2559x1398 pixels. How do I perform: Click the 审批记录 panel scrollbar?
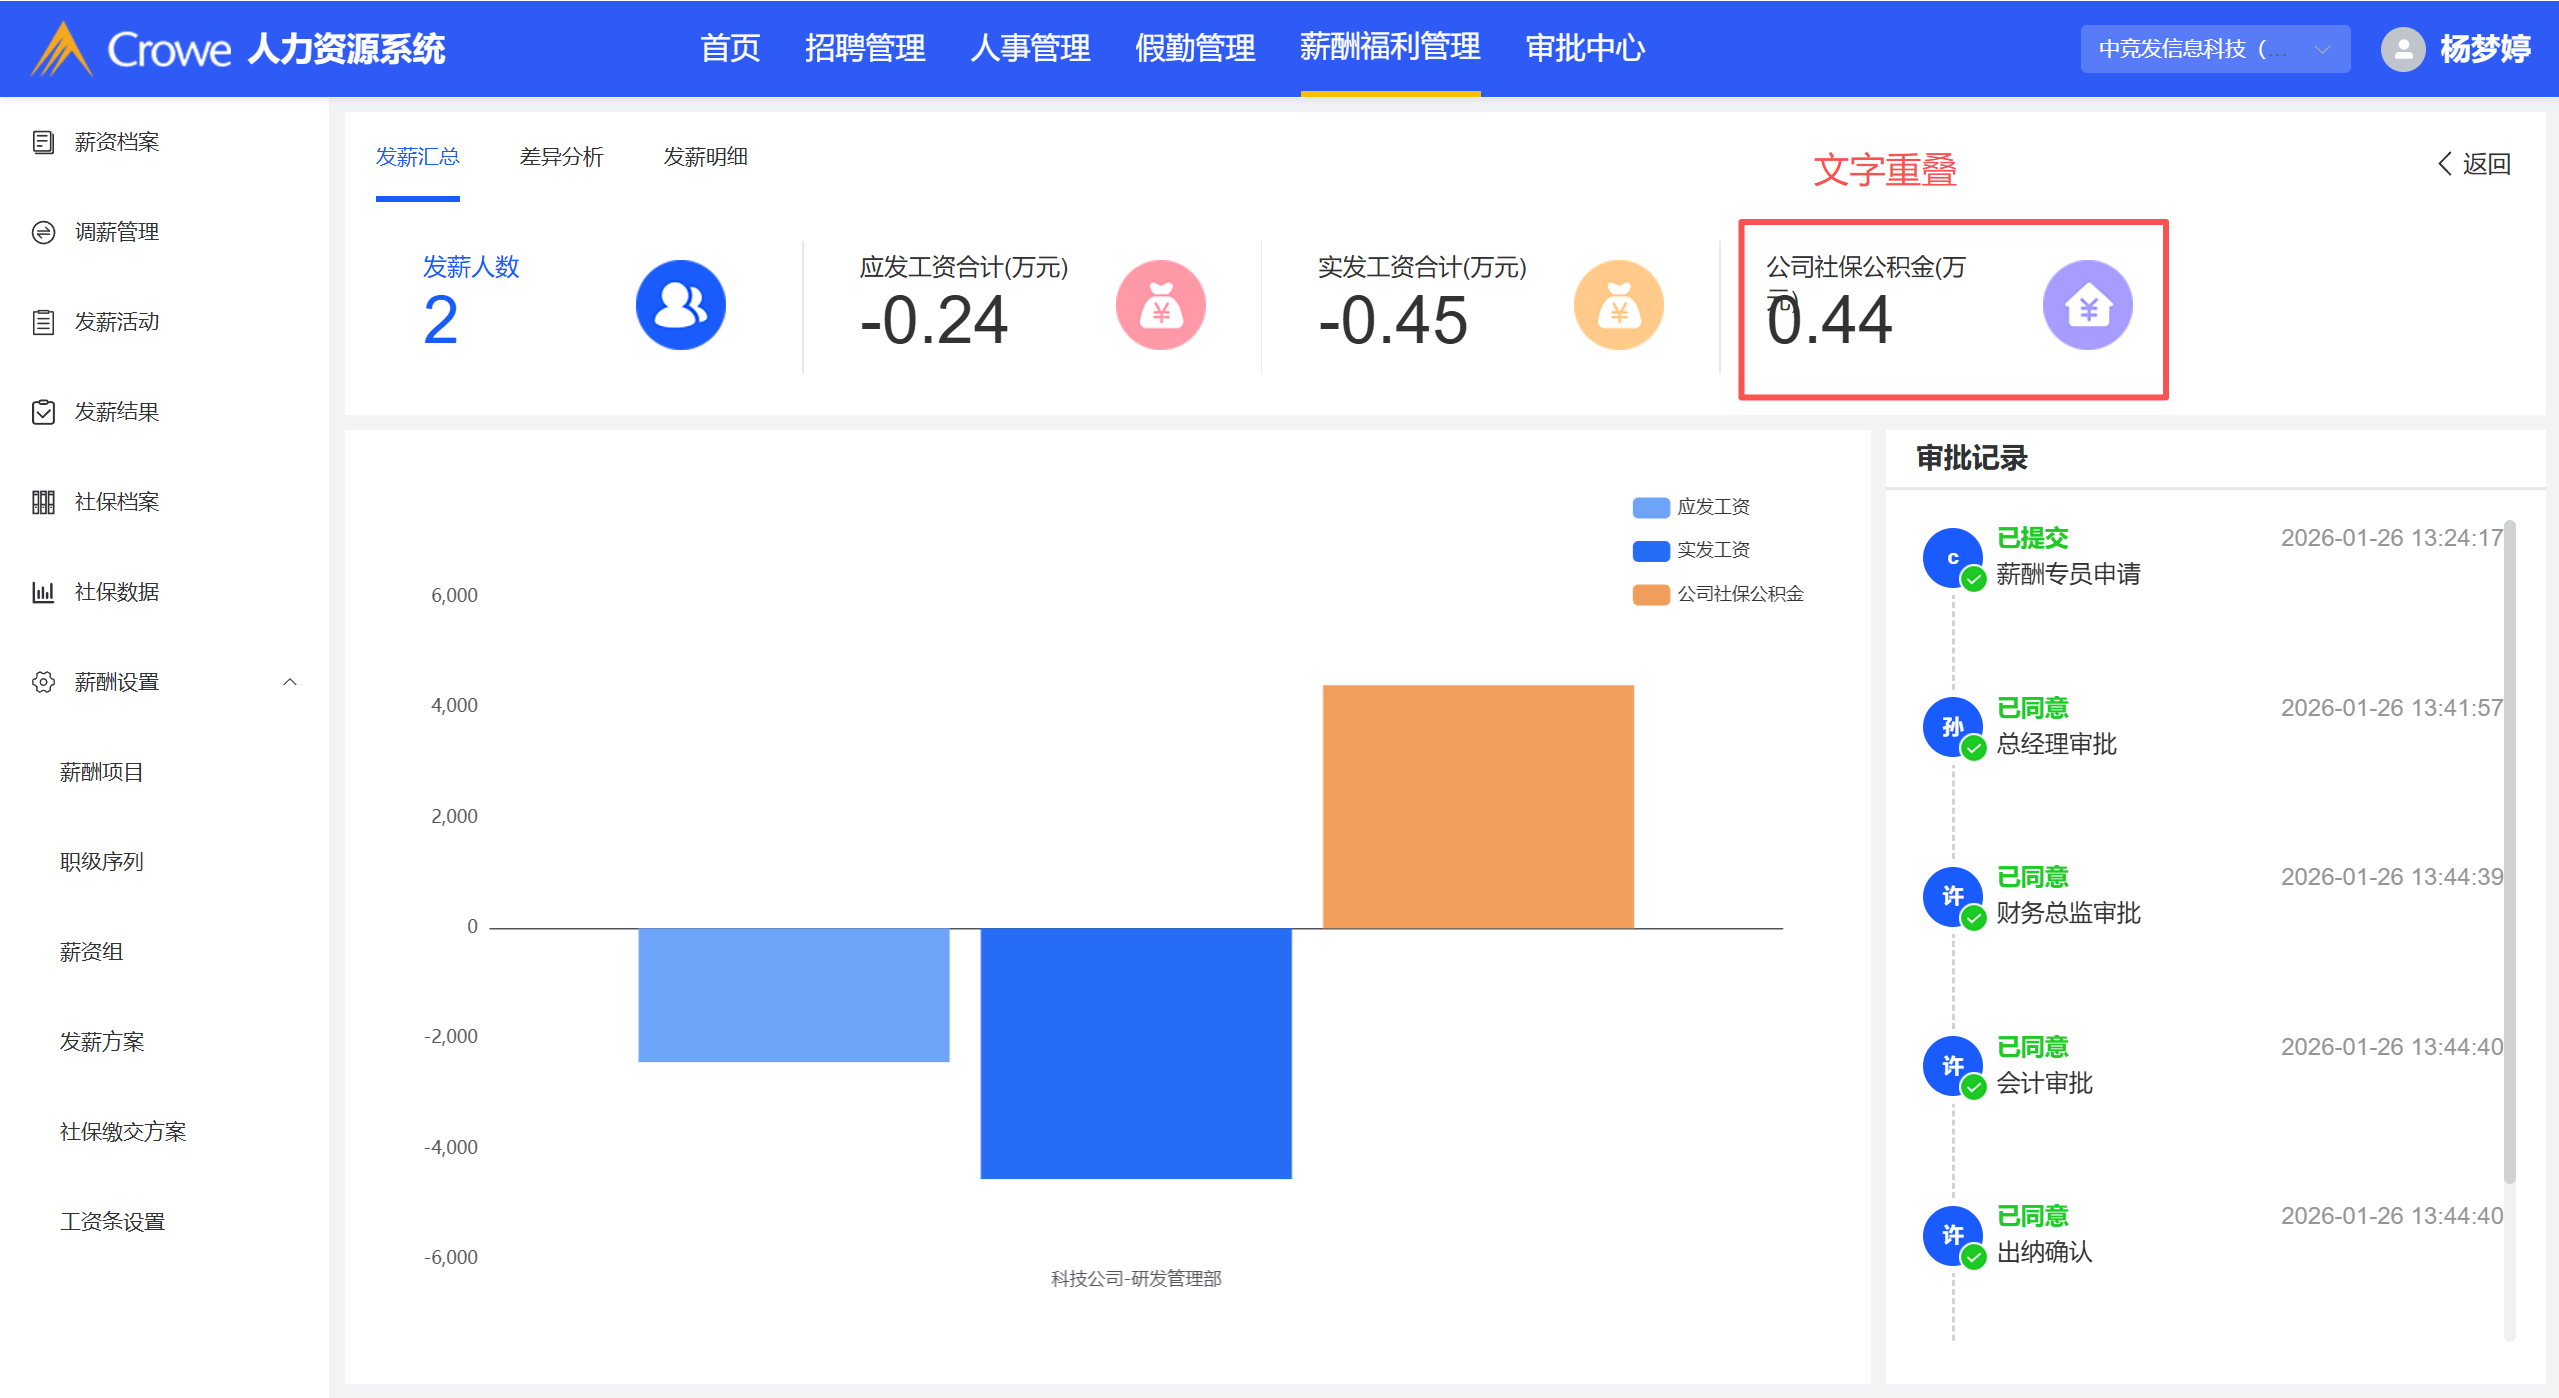point(2509,850)
